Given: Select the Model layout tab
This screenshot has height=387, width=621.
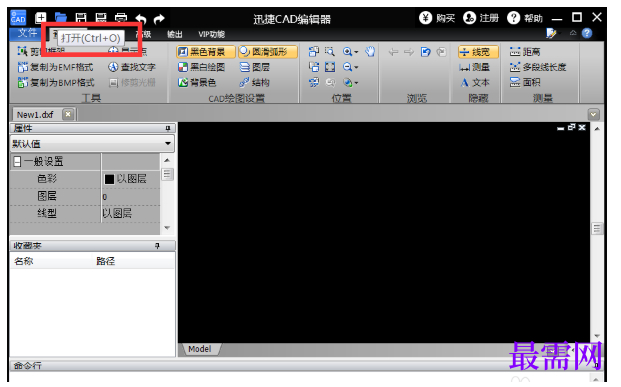Looking at the screenshot, I should [200, 349].
